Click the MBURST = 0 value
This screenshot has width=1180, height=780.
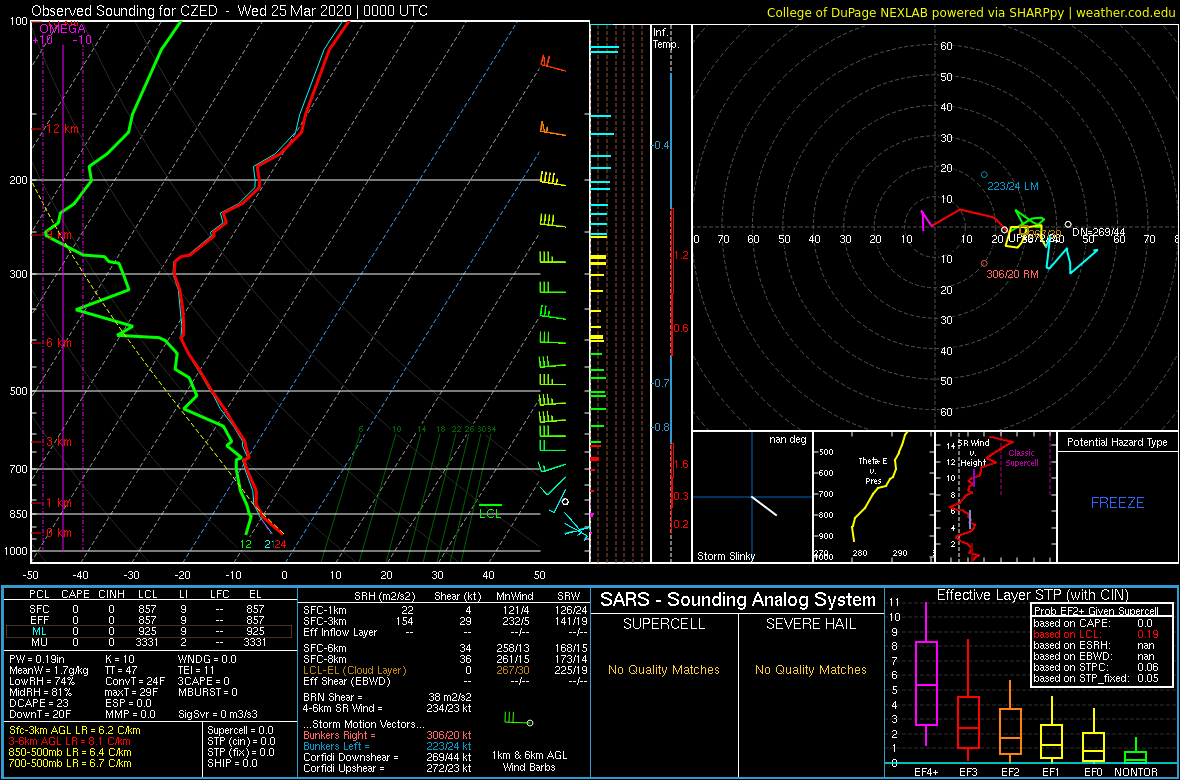208,692
